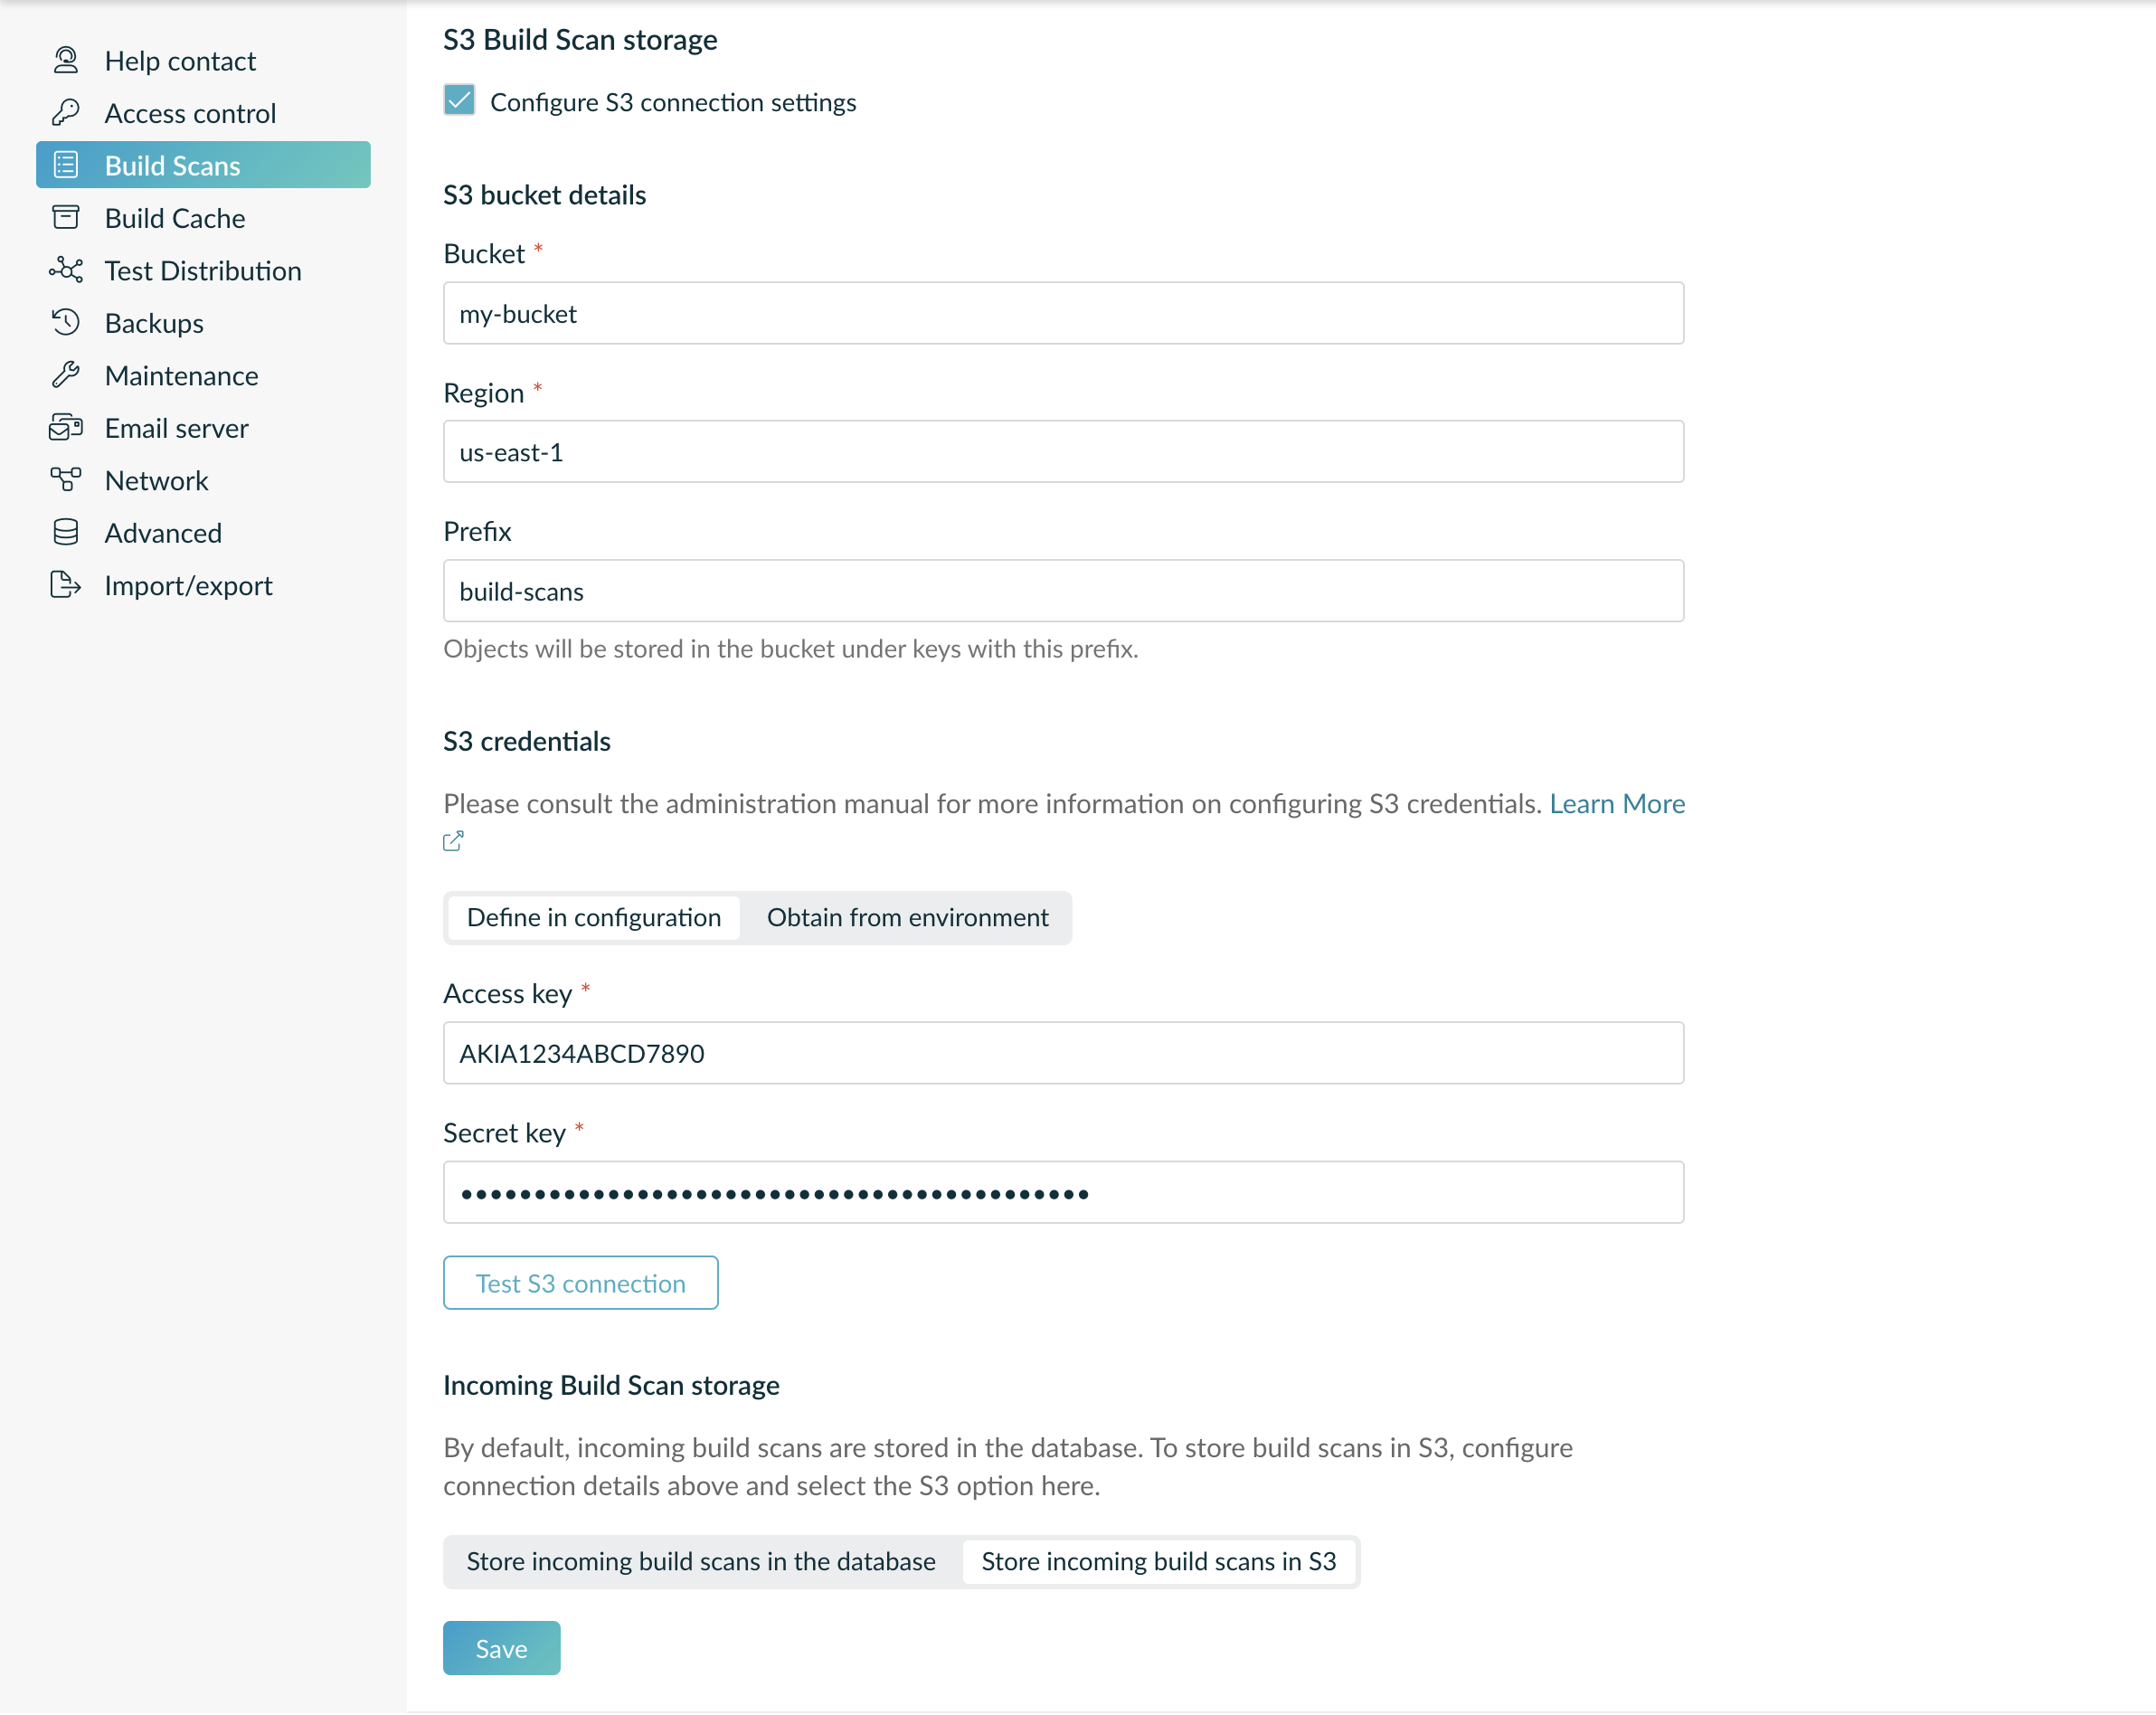The height and width of the screenshot is (1715, 2156).
Task: Click the Import/export sidebar icon
Action: point(66,585)
